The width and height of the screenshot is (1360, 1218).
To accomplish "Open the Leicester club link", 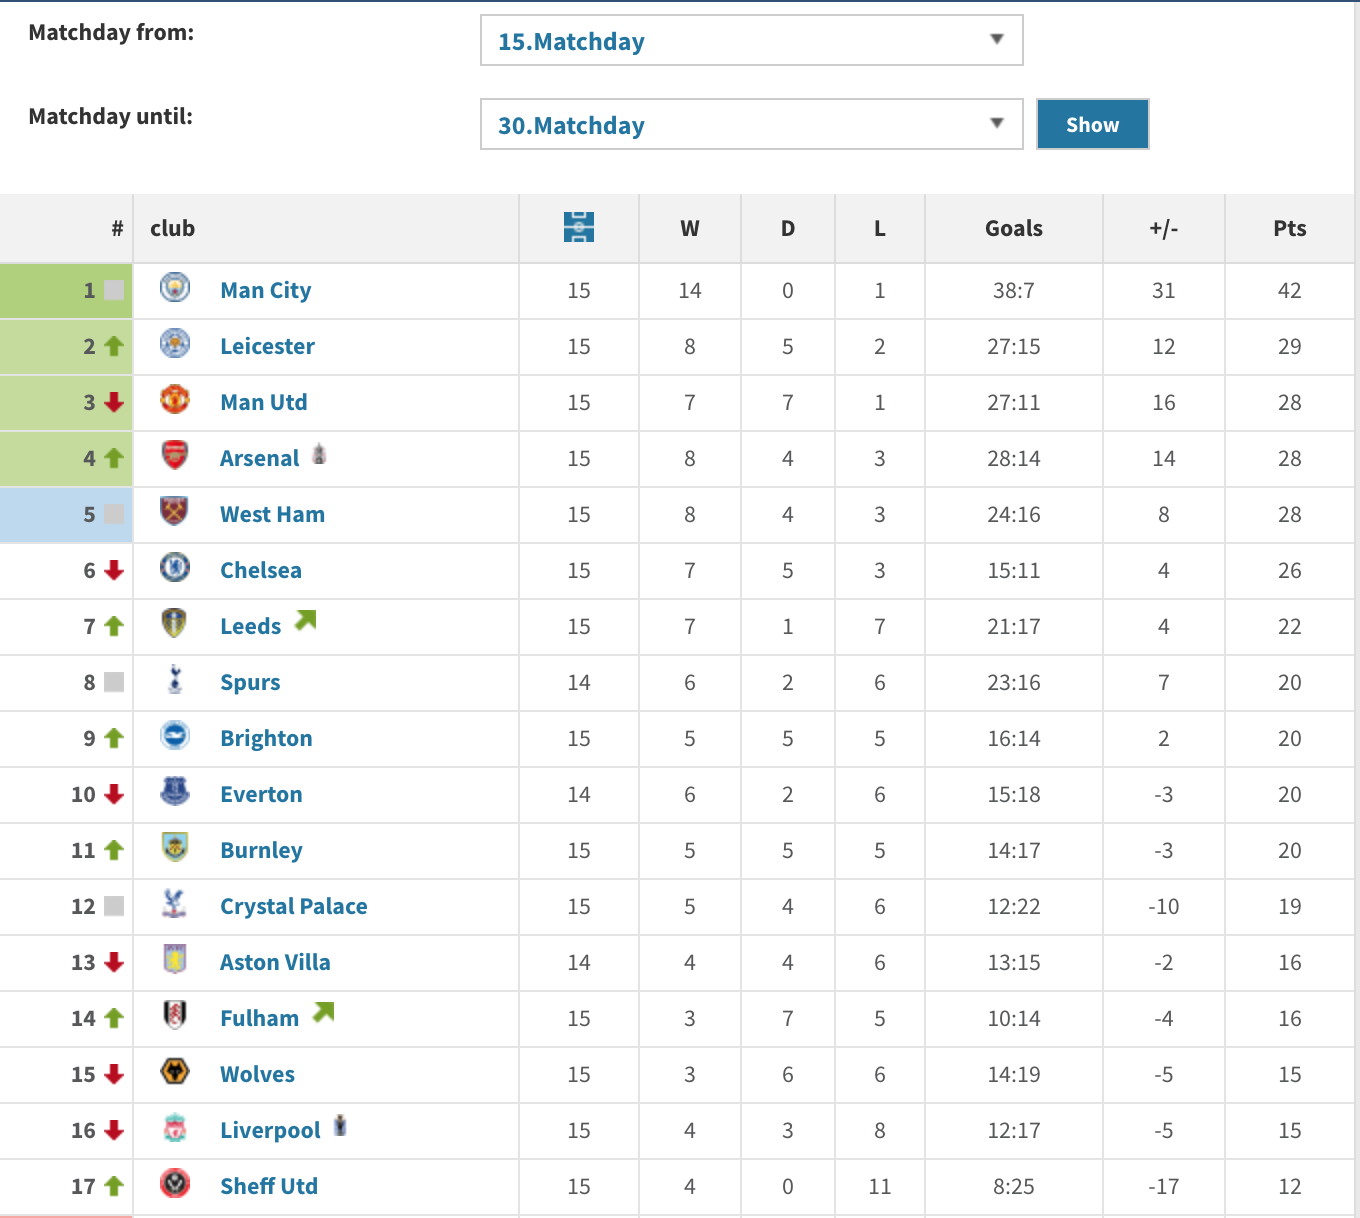I will tap(267, 346).
